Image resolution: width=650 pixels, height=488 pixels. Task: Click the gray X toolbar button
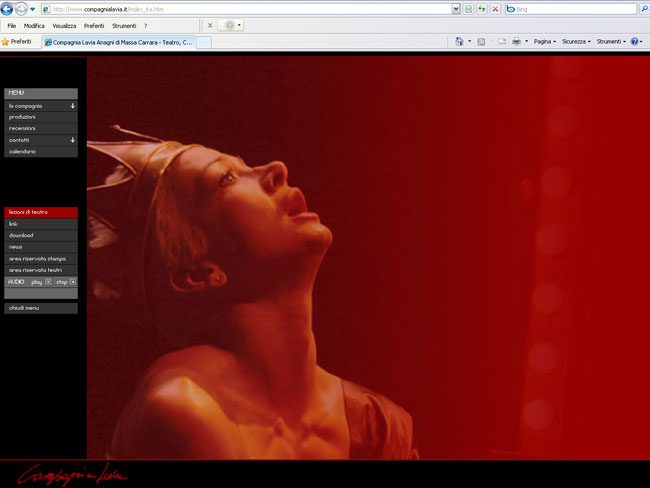pos(210,25)
